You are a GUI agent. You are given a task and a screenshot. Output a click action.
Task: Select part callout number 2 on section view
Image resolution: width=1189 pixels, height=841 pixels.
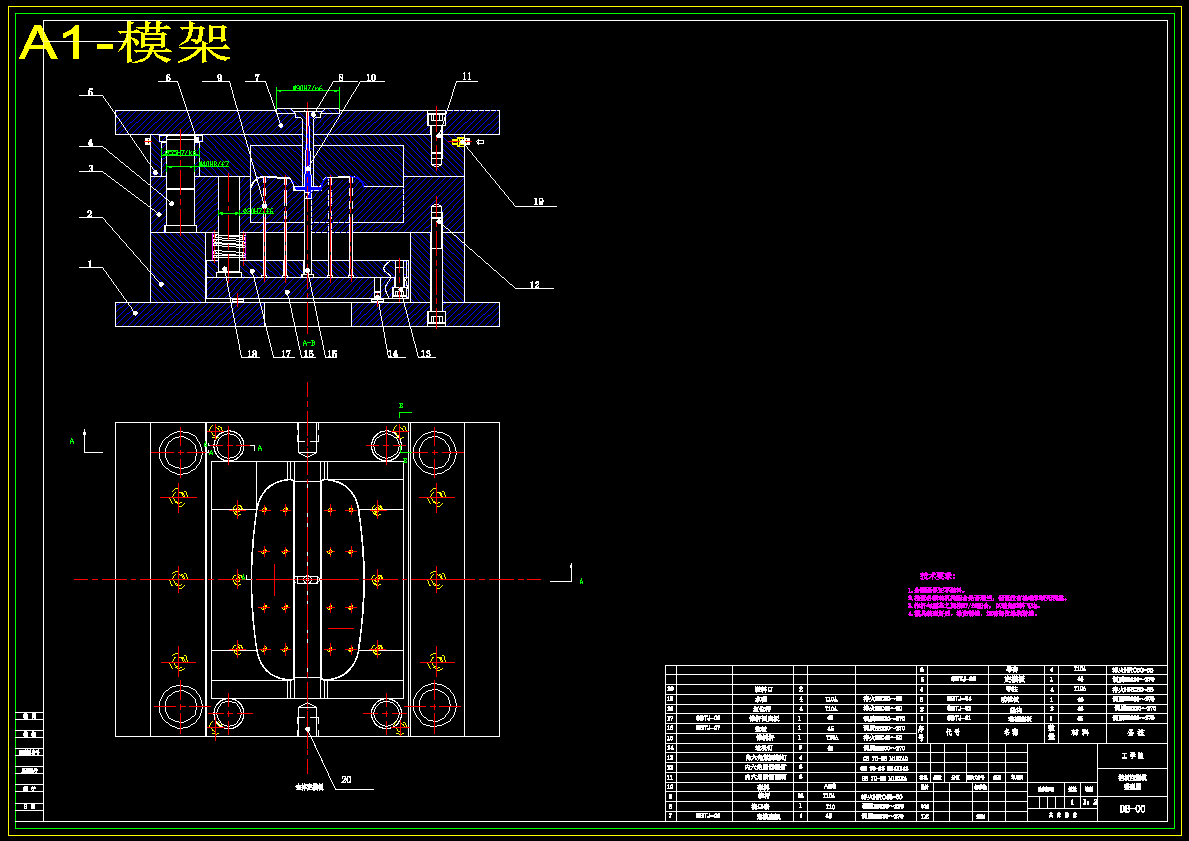tap(89, 215)
